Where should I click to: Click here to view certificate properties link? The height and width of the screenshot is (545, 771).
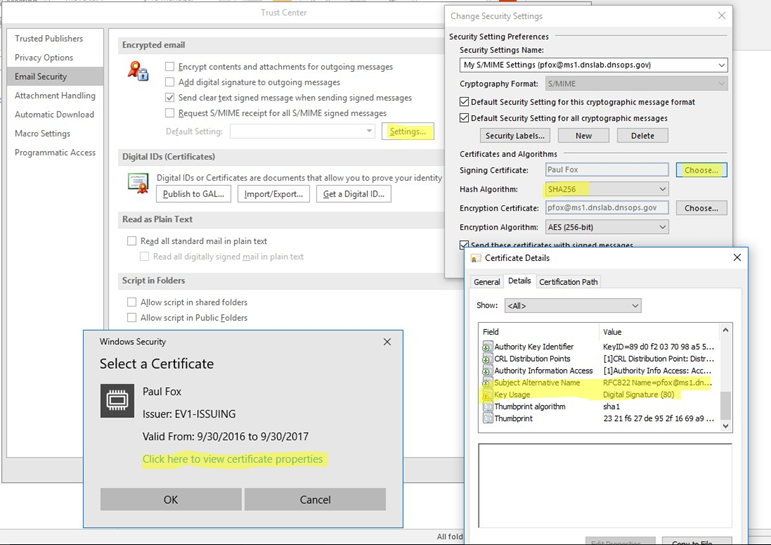(x=233, y=459)
